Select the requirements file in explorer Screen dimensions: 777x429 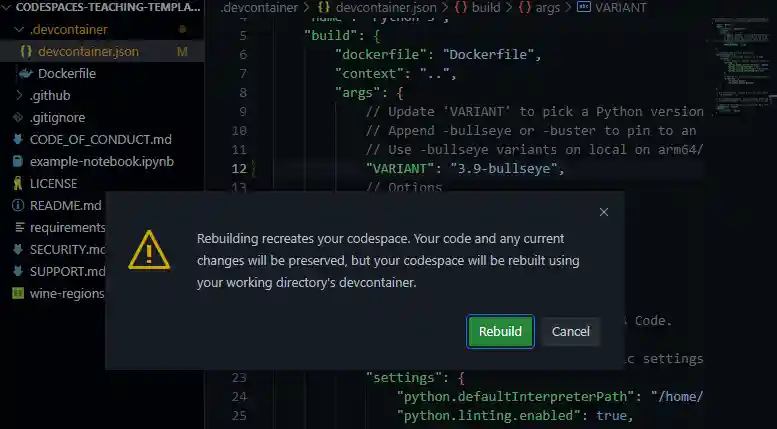click(67, 227)
